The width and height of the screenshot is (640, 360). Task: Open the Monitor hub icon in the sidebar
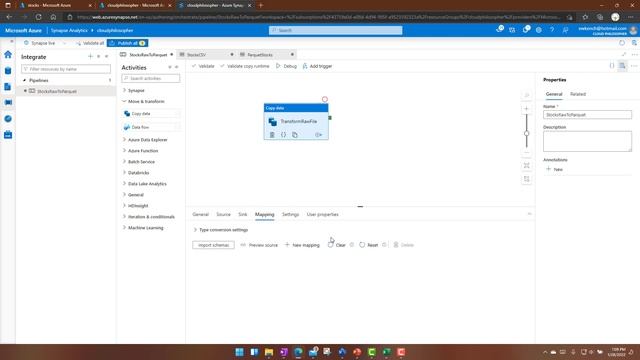coord(8,119)
